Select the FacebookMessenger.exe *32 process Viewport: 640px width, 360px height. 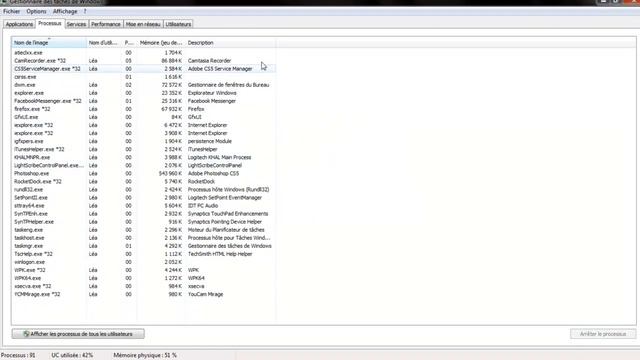click(x=144, y=101)
